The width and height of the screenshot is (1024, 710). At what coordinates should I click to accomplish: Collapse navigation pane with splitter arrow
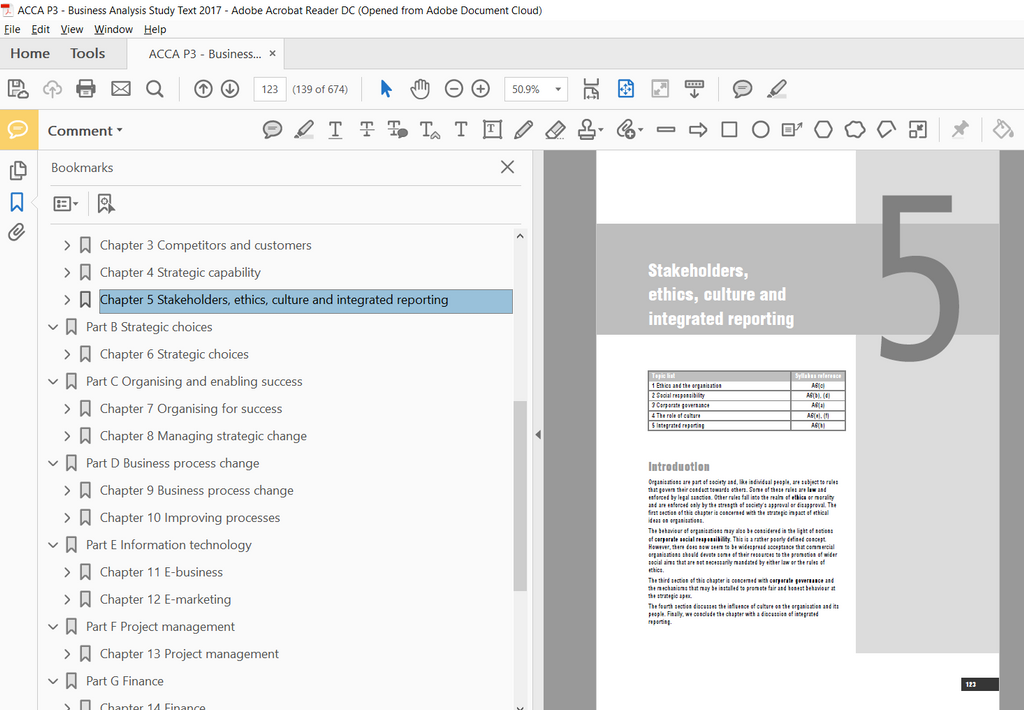click(537, 434)
